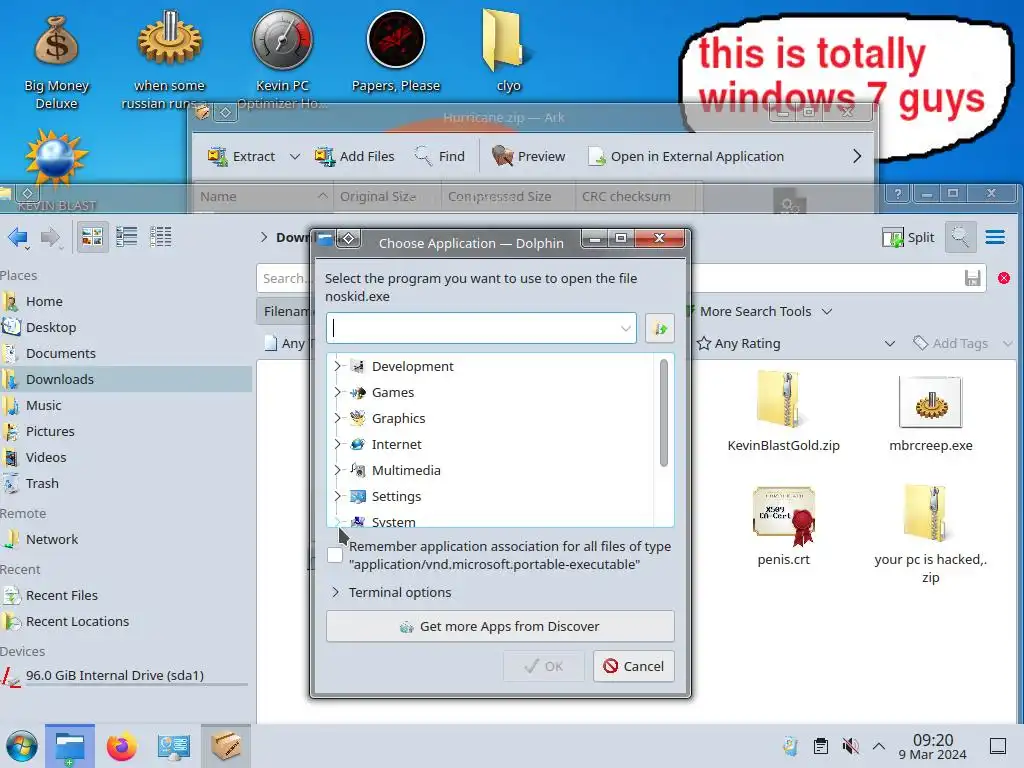Close the search bar red button
1024x768 pixels.
[1004, 279]
